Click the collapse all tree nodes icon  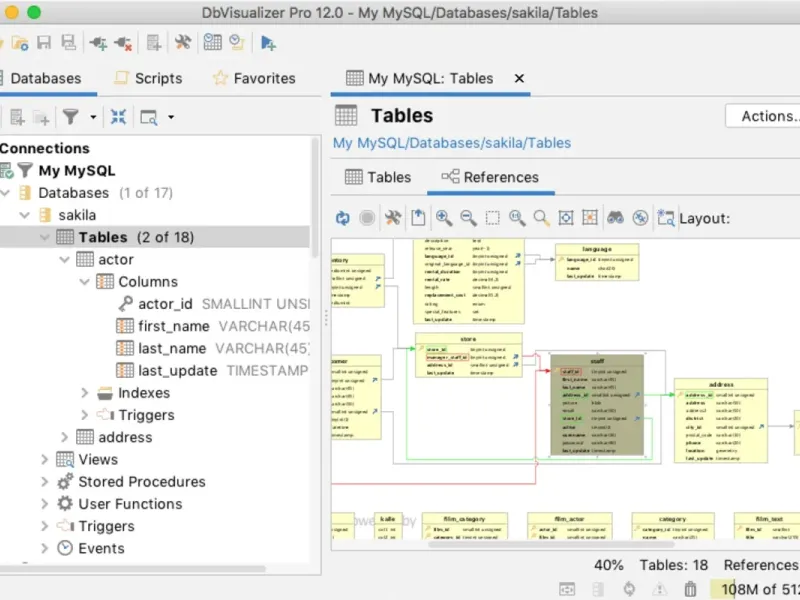(x=118, y=117)
